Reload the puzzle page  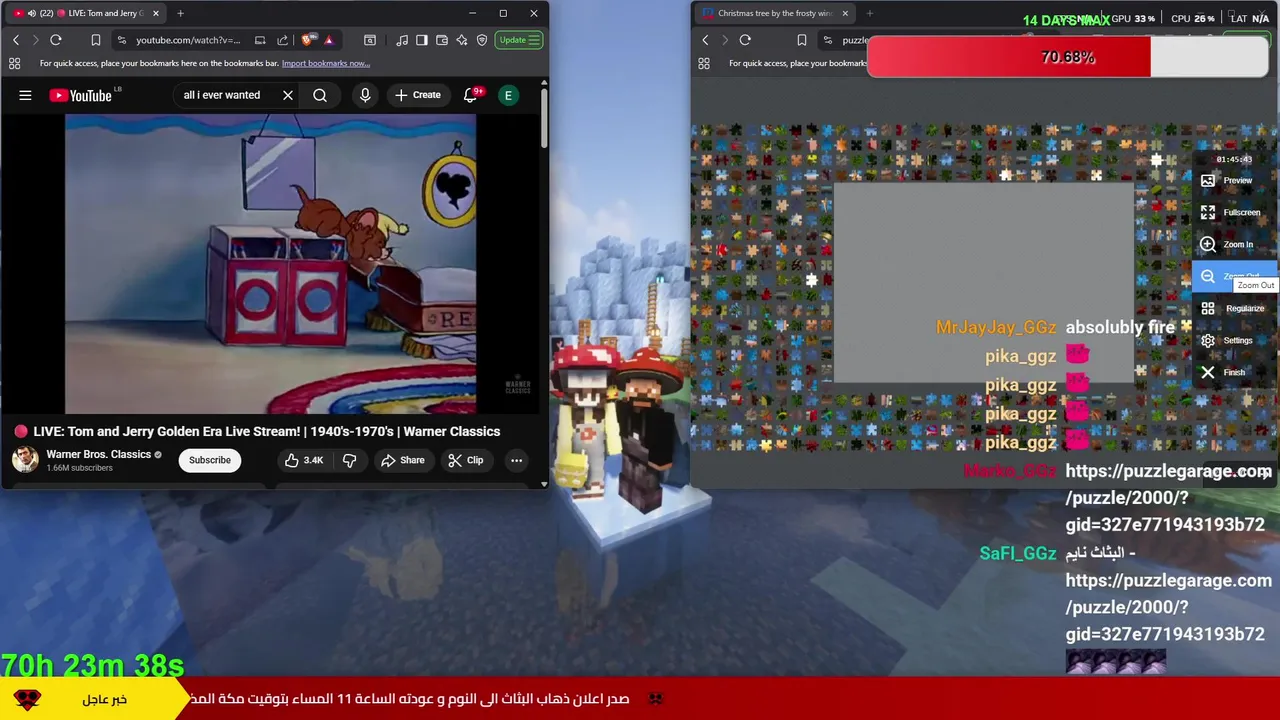point(745,40)
